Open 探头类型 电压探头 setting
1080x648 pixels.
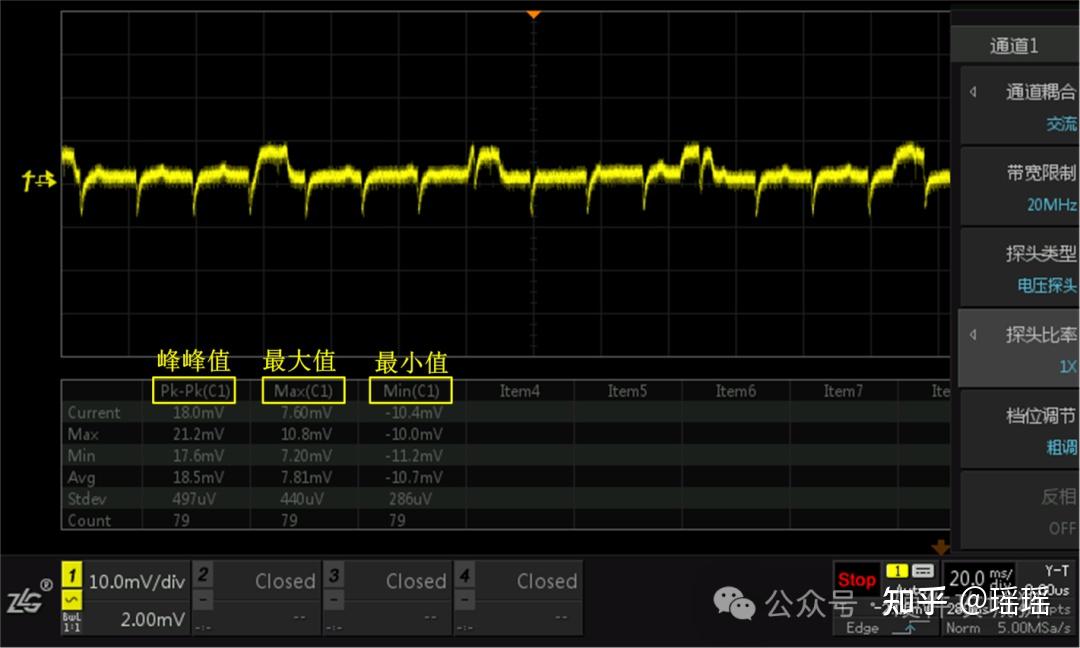(x=1020, y=268)
